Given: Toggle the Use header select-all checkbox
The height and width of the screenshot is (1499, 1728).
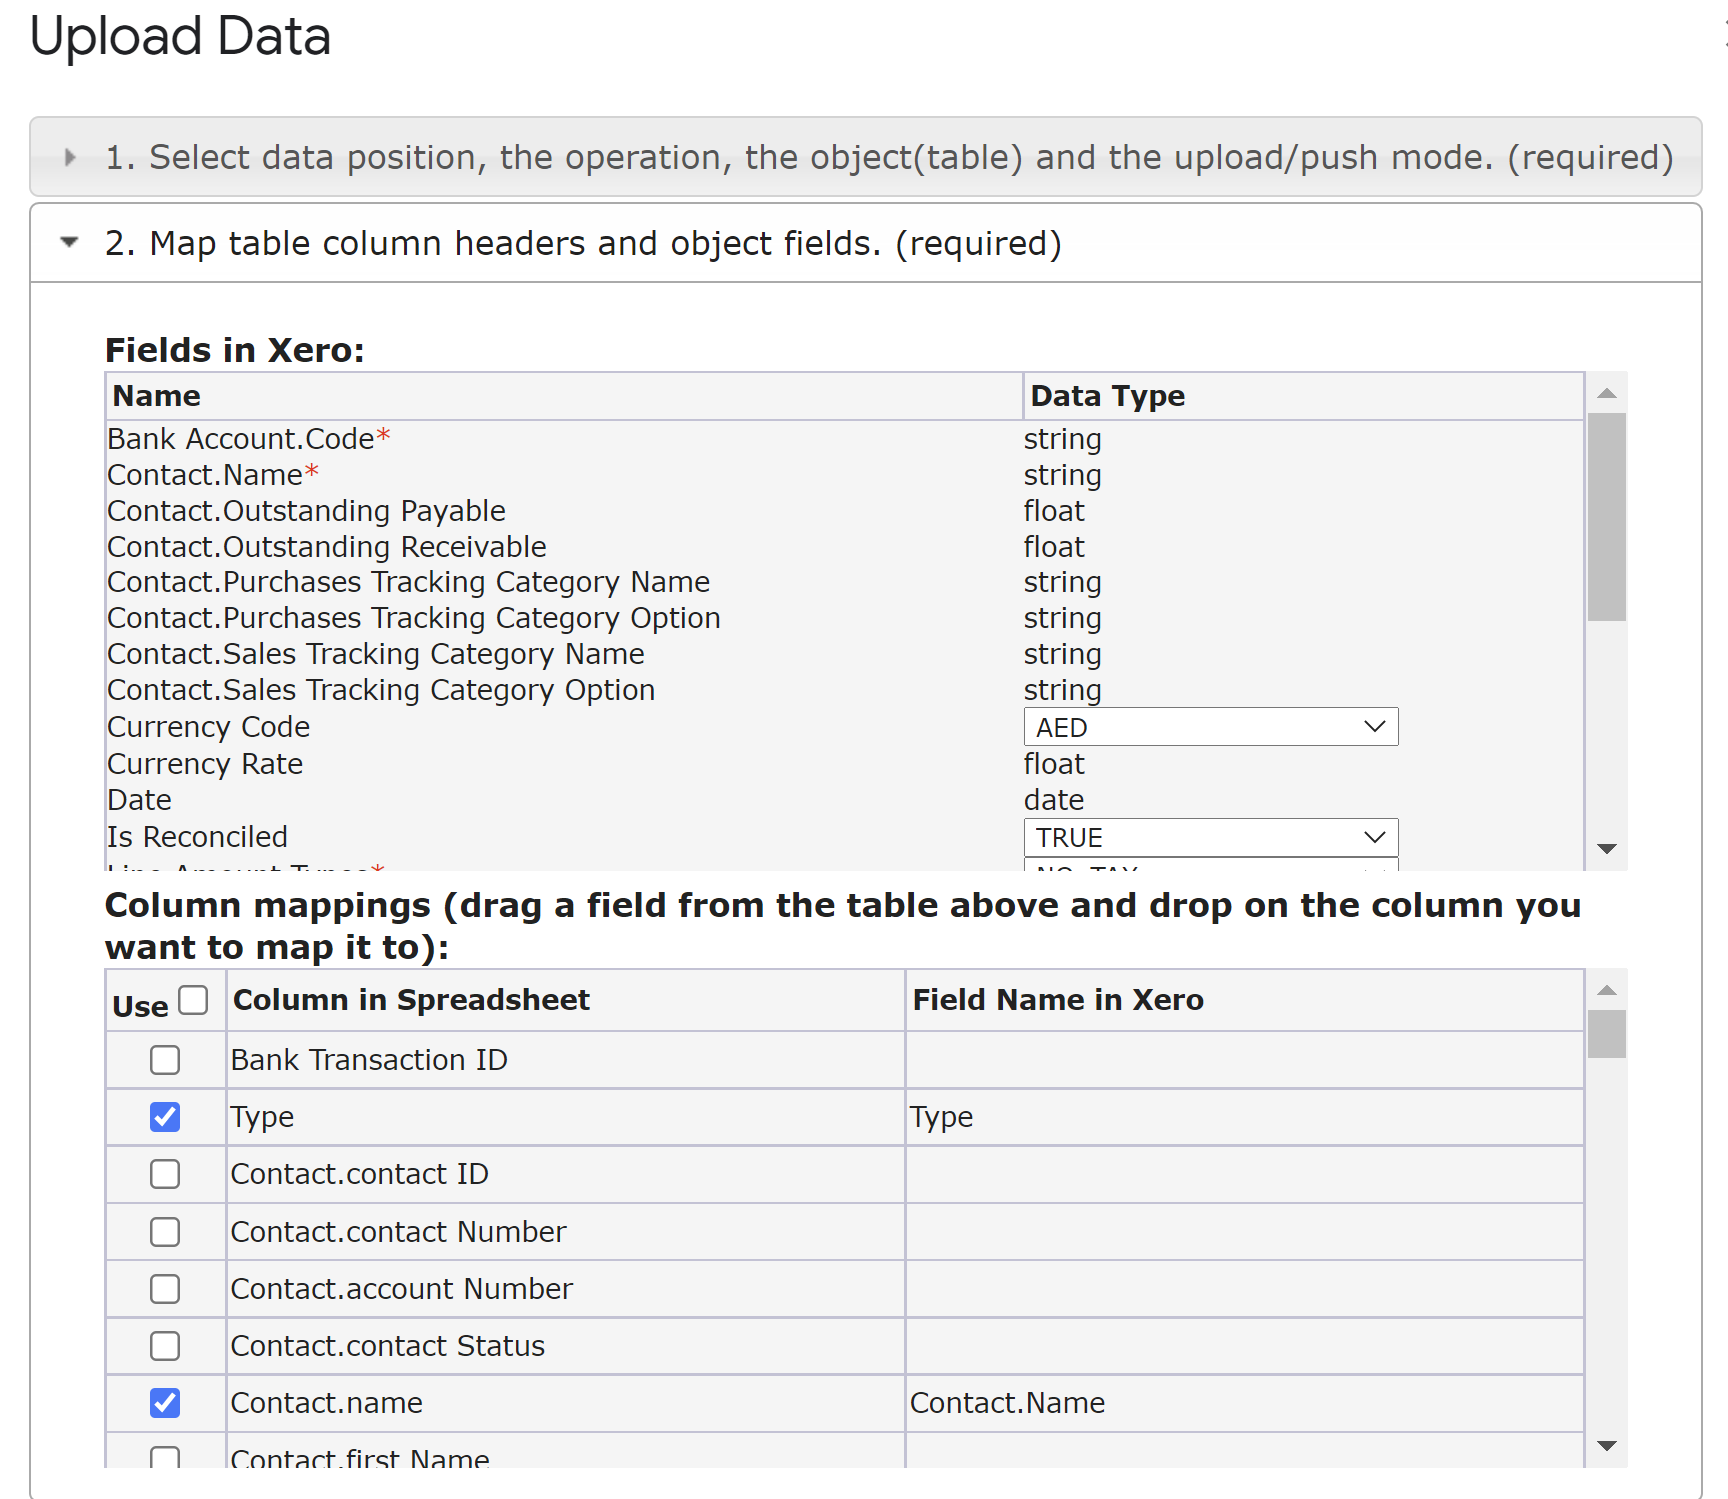Looking at the screenshot, I should tap(193, 1000).
